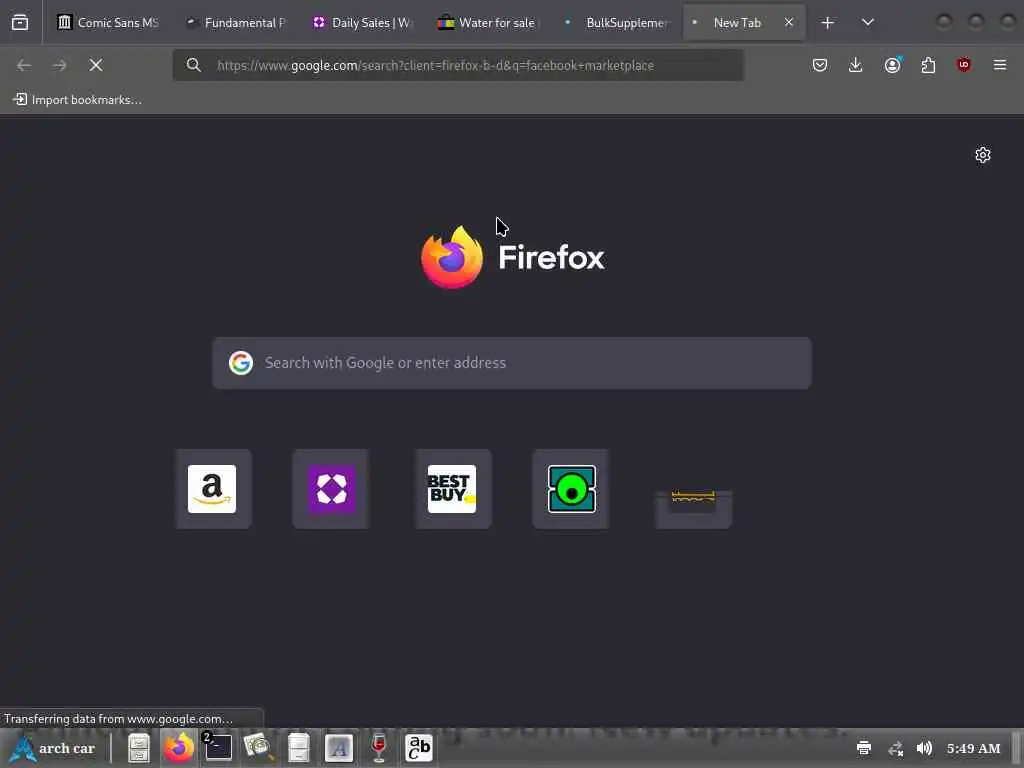Open the Firefox View icon
The width and height of the screenshot is (1024, 768).
click(20, 23)
